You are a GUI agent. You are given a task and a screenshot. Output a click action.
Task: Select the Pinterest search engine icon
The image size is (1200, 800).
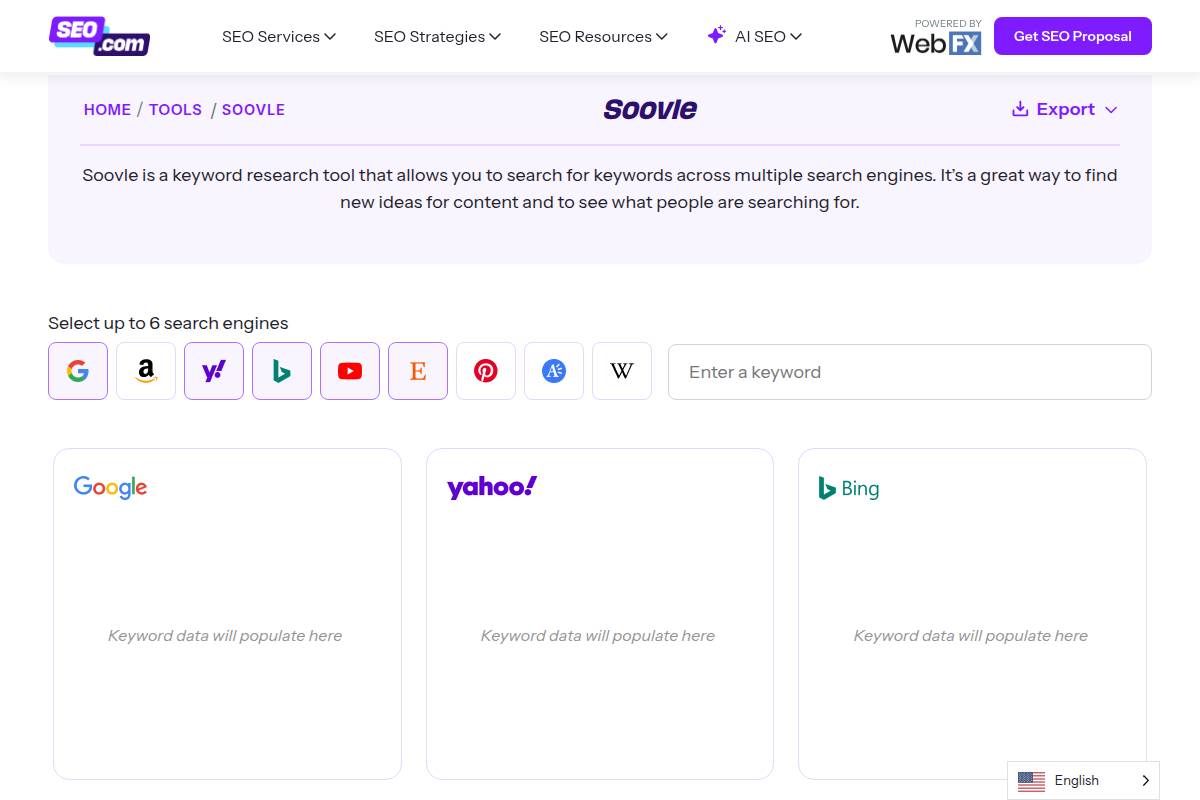tap(486, 371)
